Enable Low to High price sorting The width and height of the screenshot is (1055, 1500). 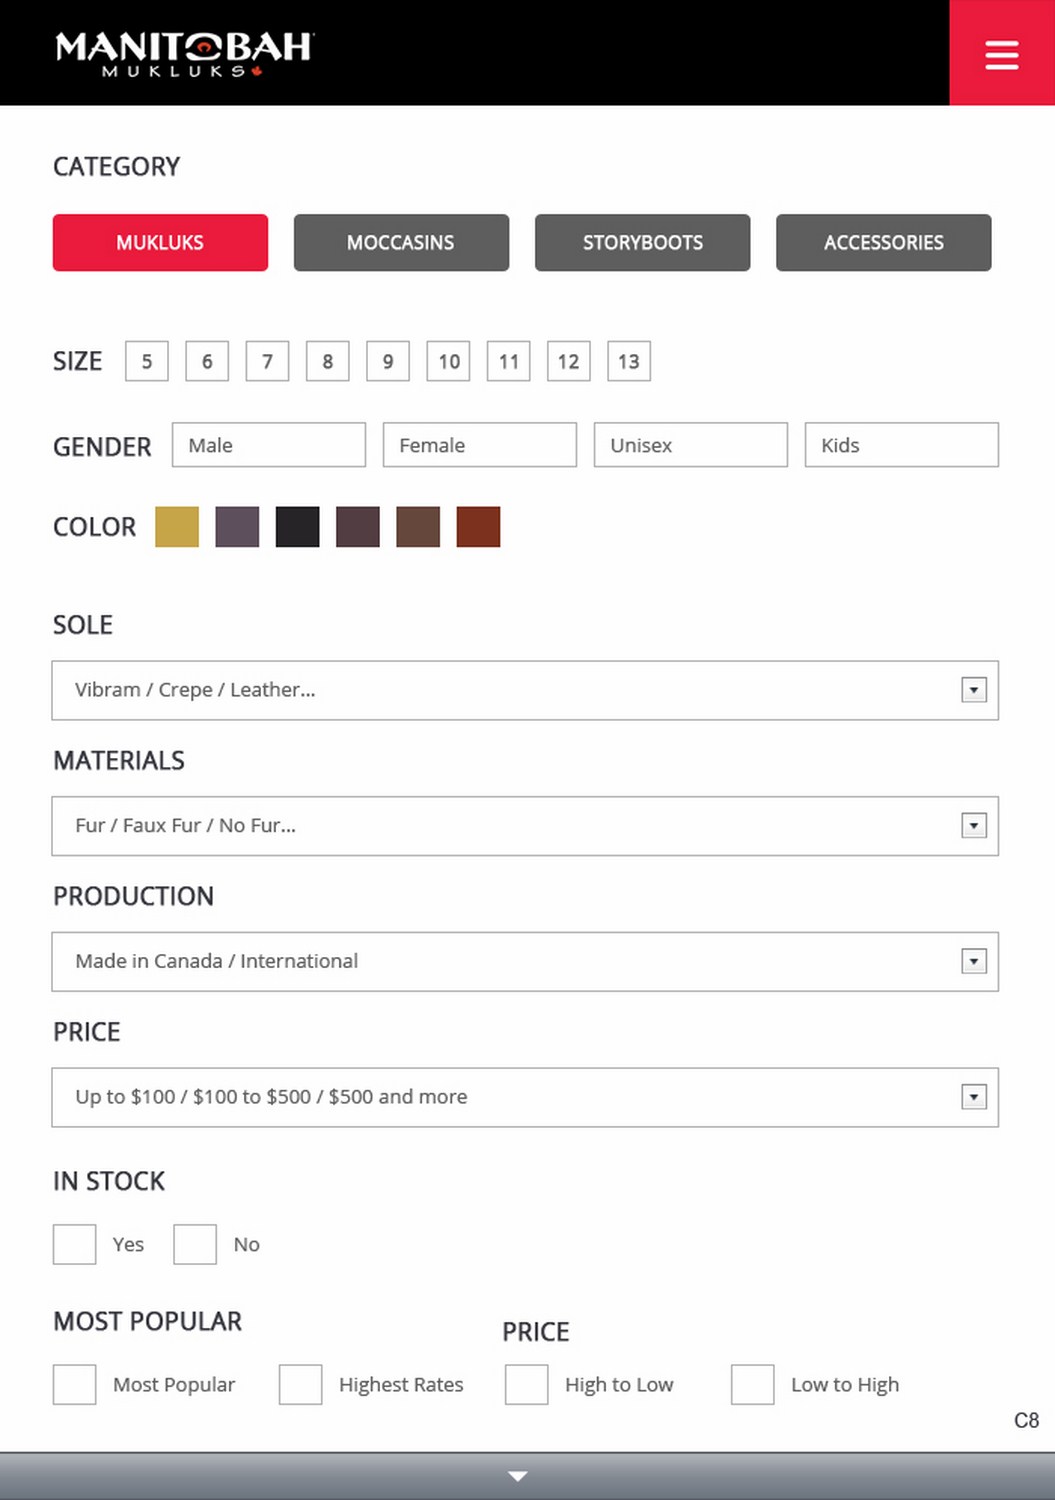[753, 1385]
